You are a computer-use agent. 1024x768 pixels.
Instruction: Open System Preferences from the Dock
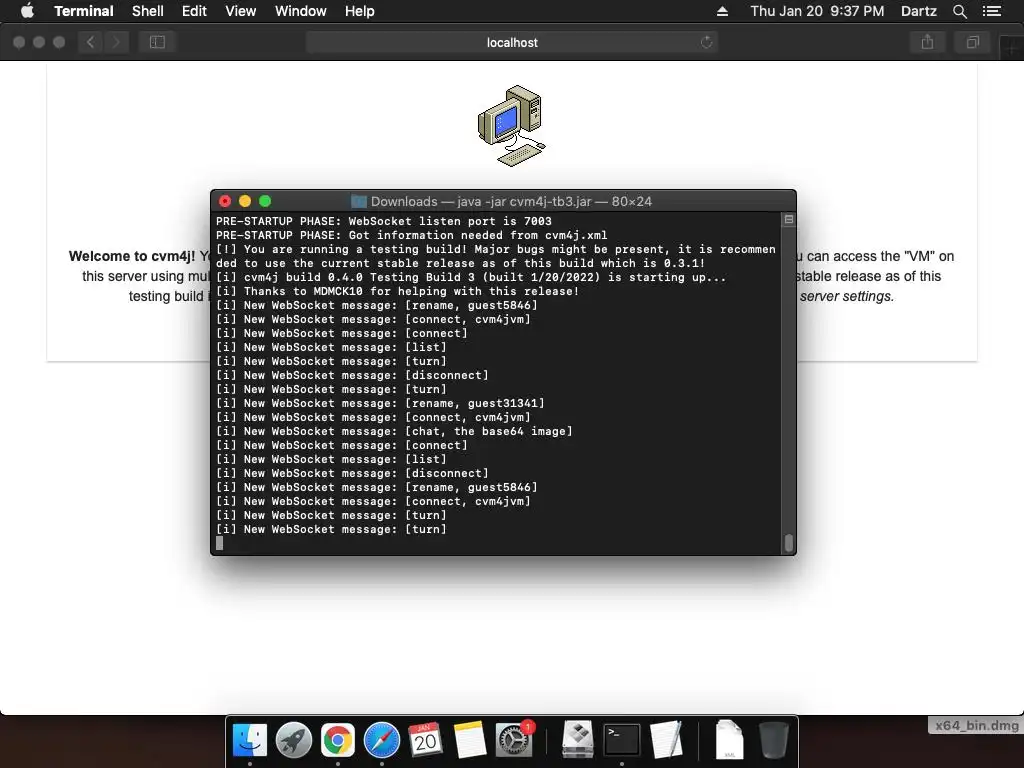[514, 740]
